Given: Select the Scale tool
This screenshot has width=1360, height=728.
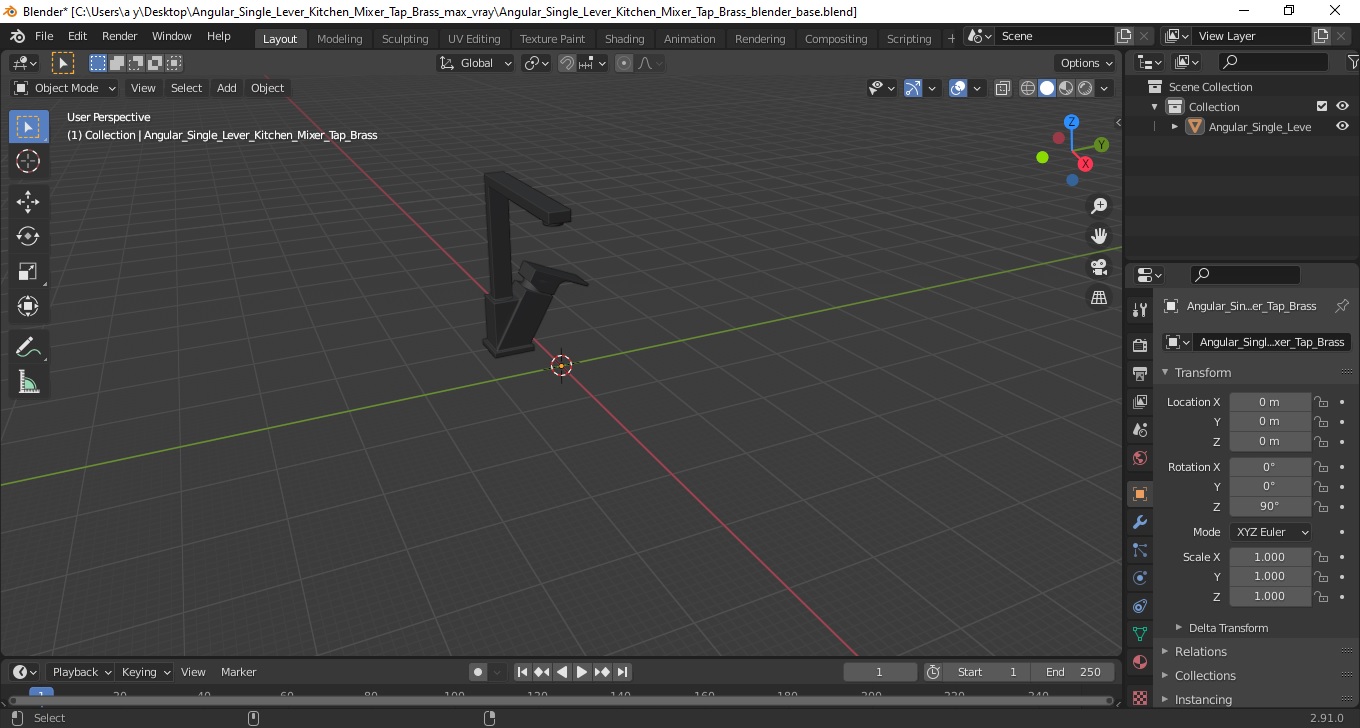Looking at the screenshot, I should [x=28, y=272].
